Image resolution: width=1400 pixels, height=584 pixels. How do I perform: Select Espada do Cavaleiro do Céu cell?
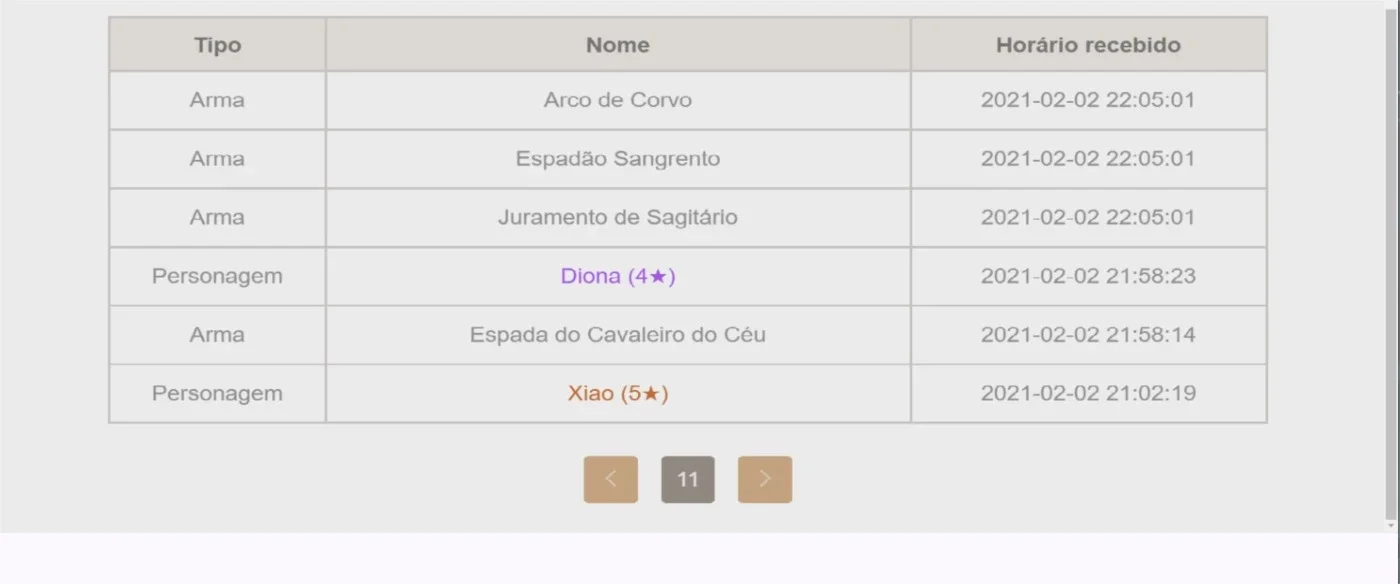(x=618, y=335)
